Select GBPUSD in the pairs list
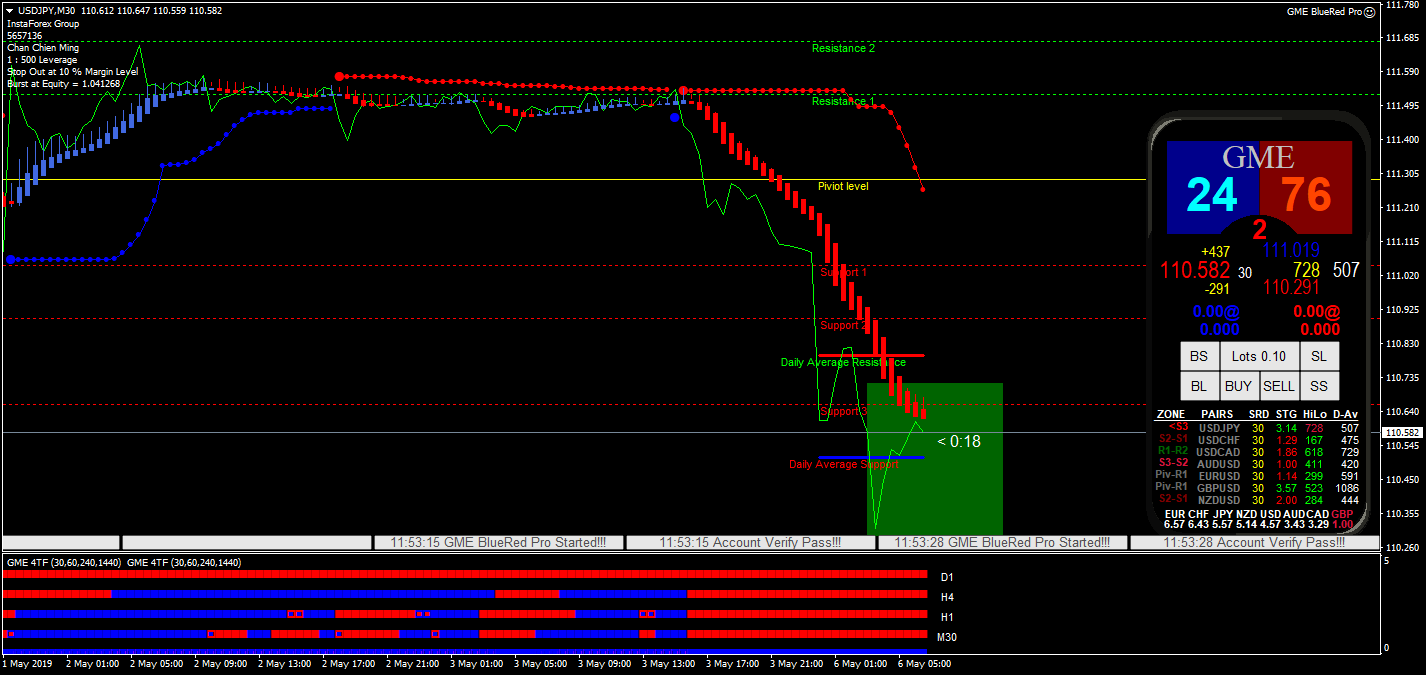 (1221, 487)
